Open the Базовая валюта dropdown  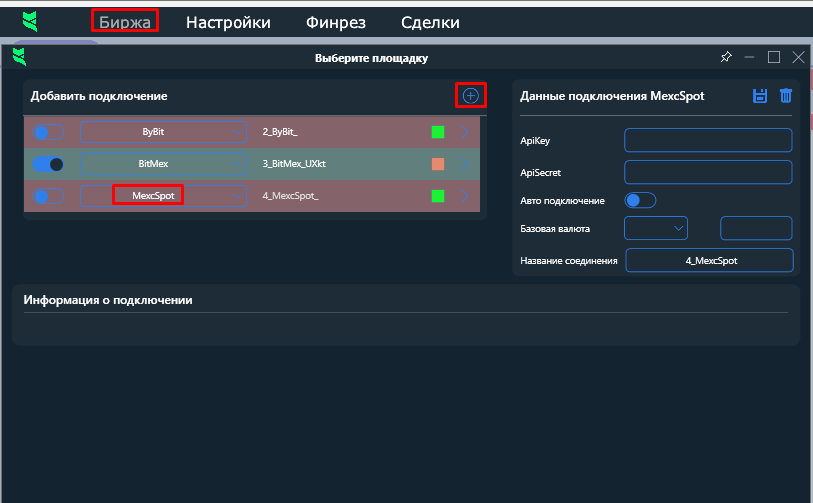656,228
